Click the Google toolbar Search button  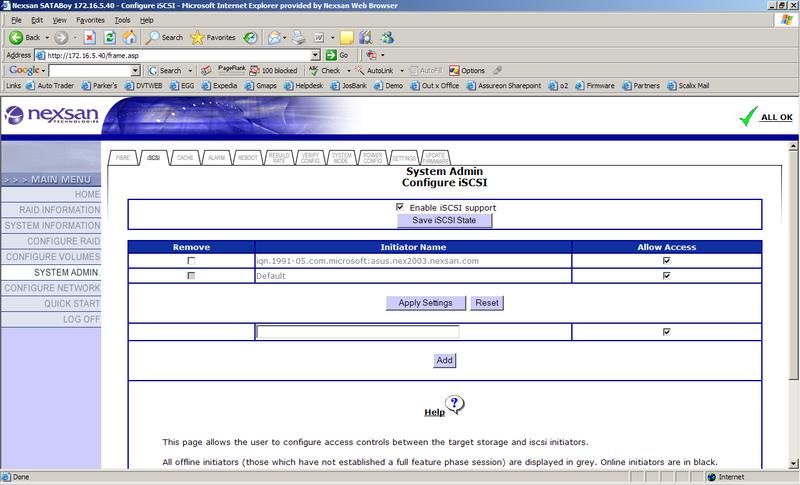point(165,70)
